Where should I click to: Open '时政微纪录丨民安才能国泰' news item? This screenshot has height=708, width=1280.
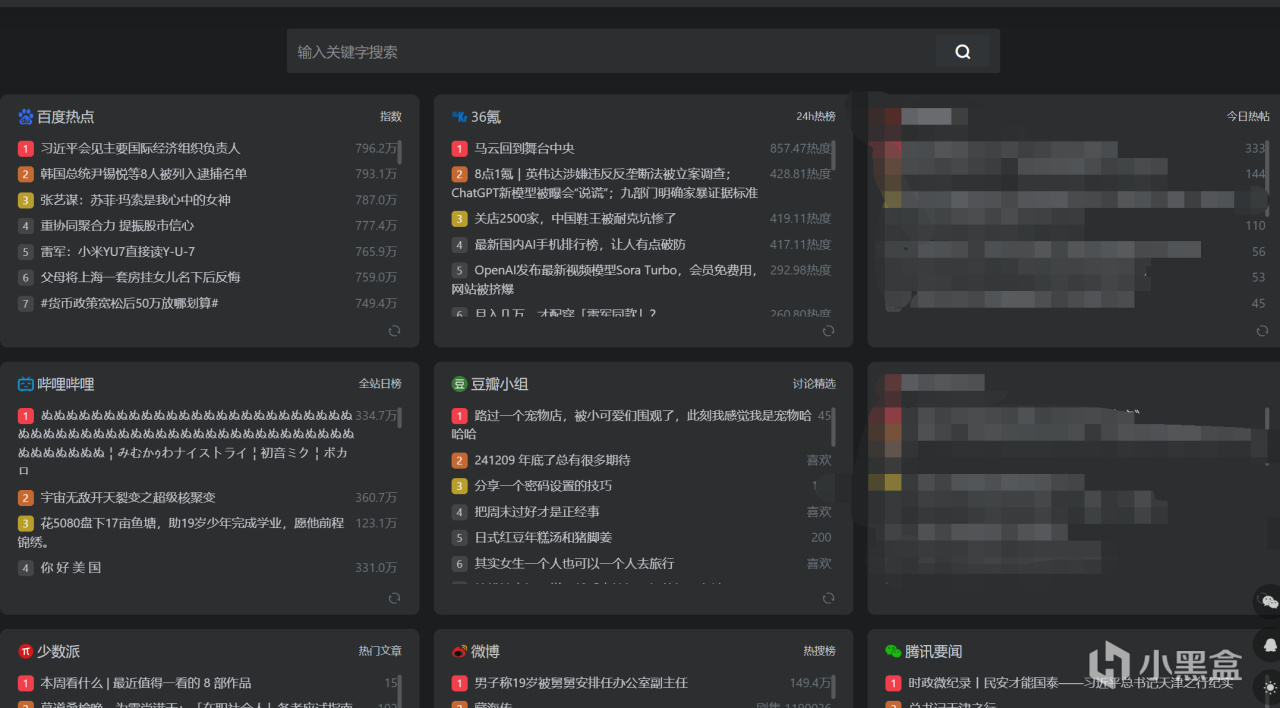pyautogui.click(x=1070, y=683)
